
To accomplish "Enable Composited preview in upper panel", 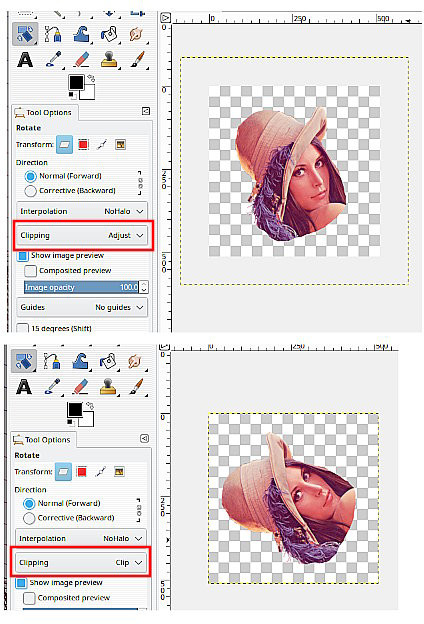I will click(x=30, y=271).
